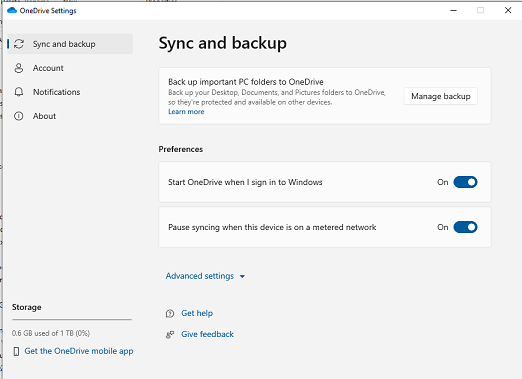Click the Give feedback people icon
Image resolution: width=522 pixels, height=379 pixels.
coord(170,334)
